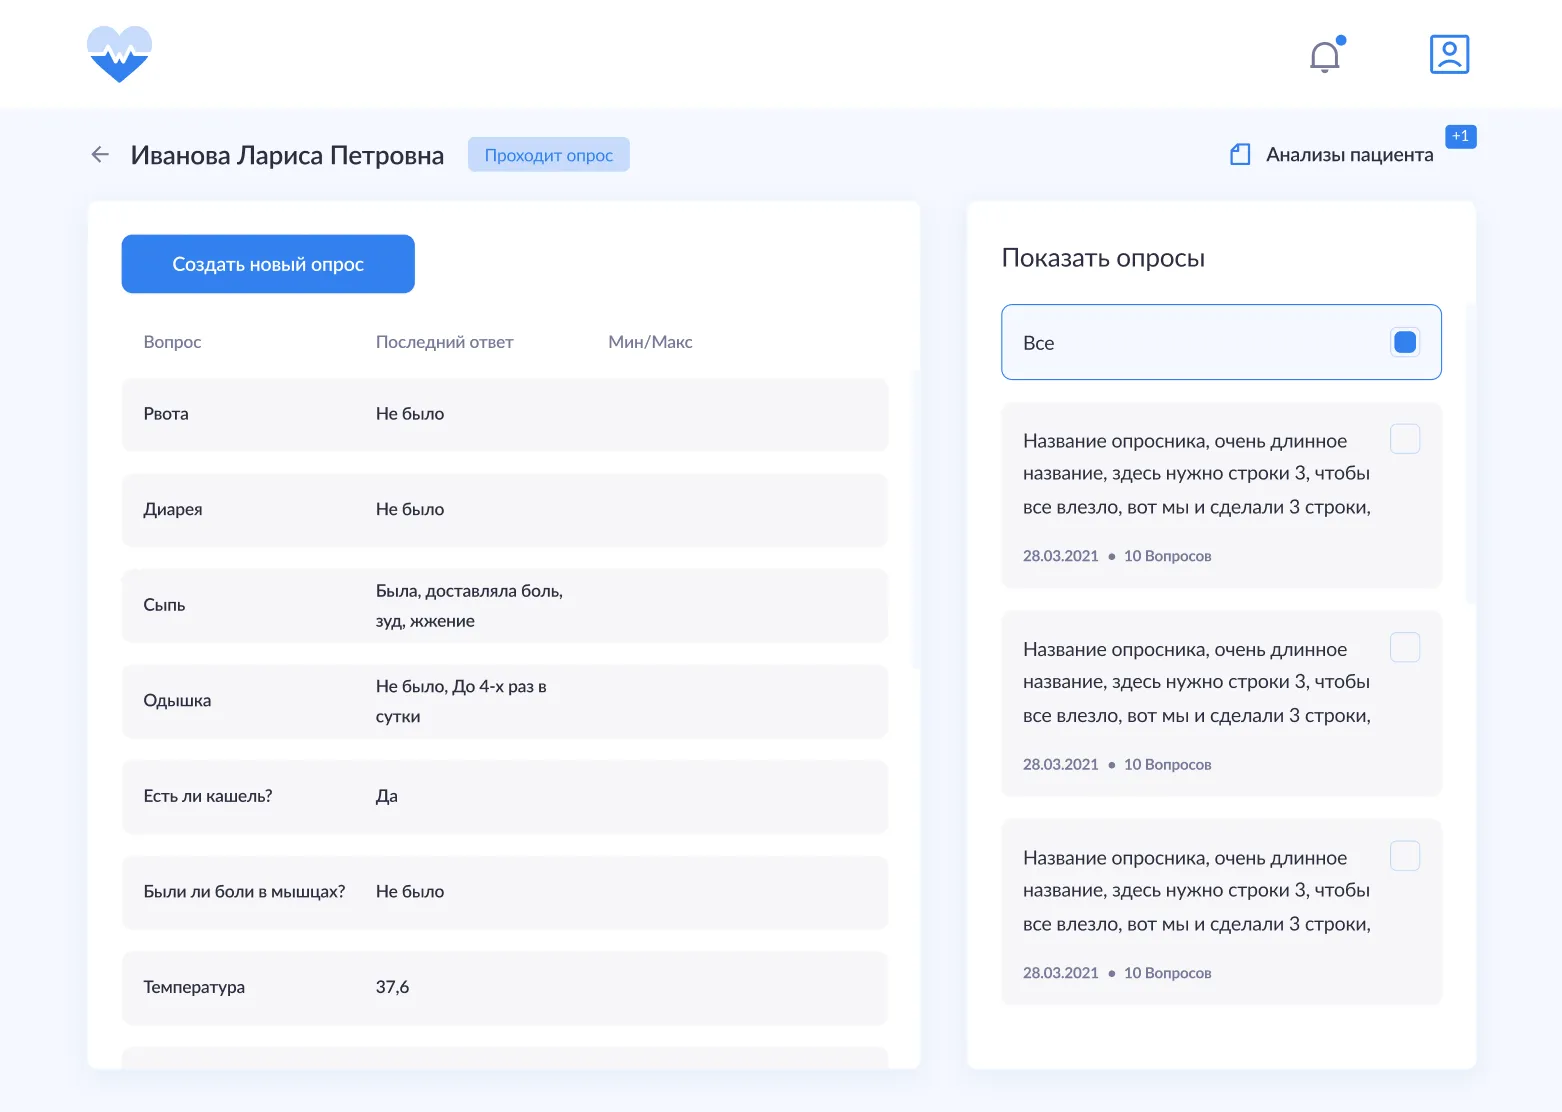Click answer Не было, До 4-х раз в сутки
The height and width of the screenshot is (1112, 1562).
(x=461, y=701)
